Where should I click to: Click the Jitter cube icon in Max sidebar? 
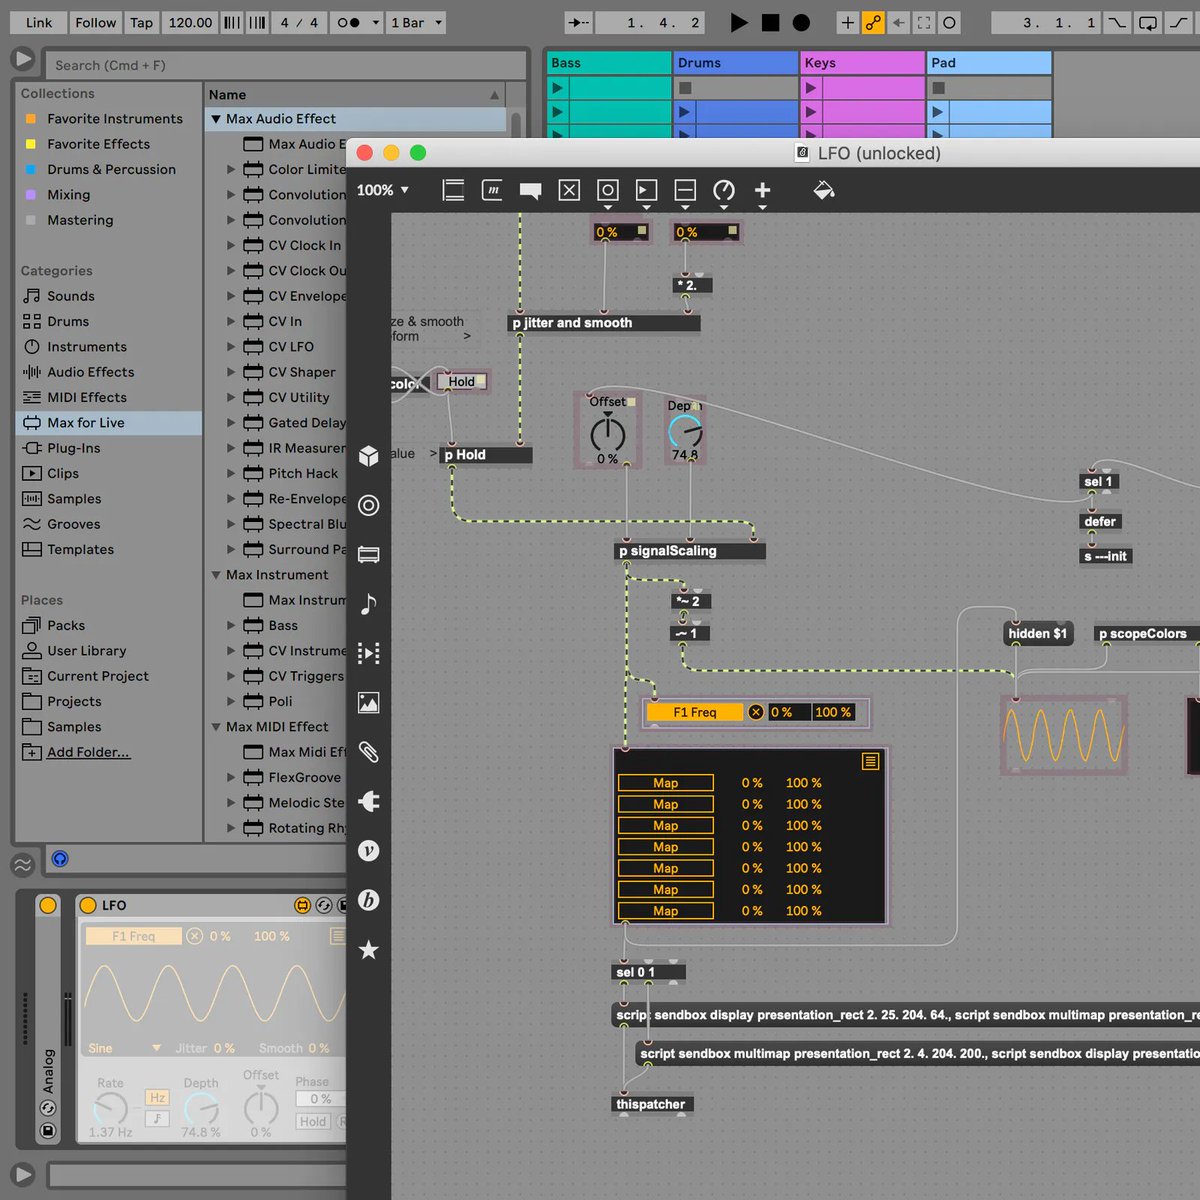(x=369, y=455)
